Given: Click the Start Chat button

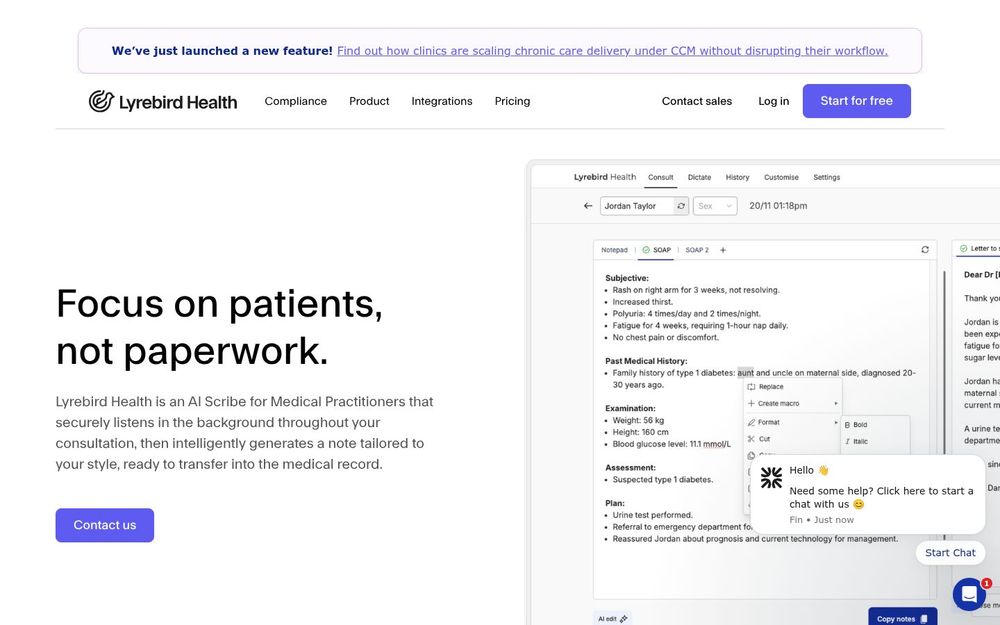Looking at the screenshot, I should pos(950,553).
